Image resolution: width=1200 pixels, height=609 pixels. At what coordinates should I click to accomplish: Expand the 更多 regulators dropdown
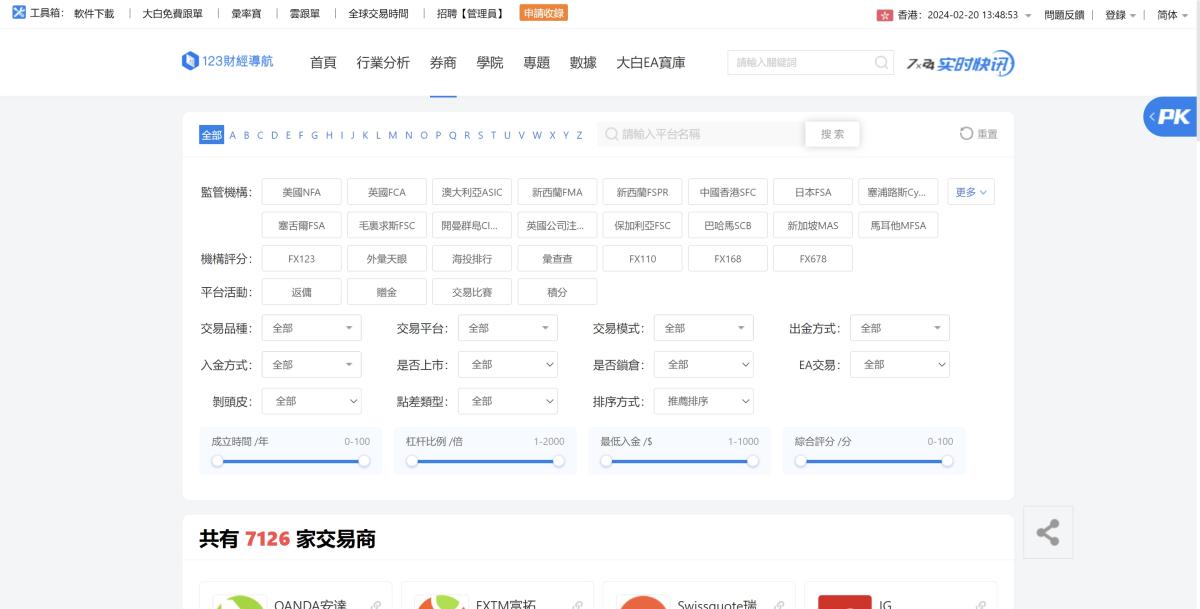(x=969, y=191)
